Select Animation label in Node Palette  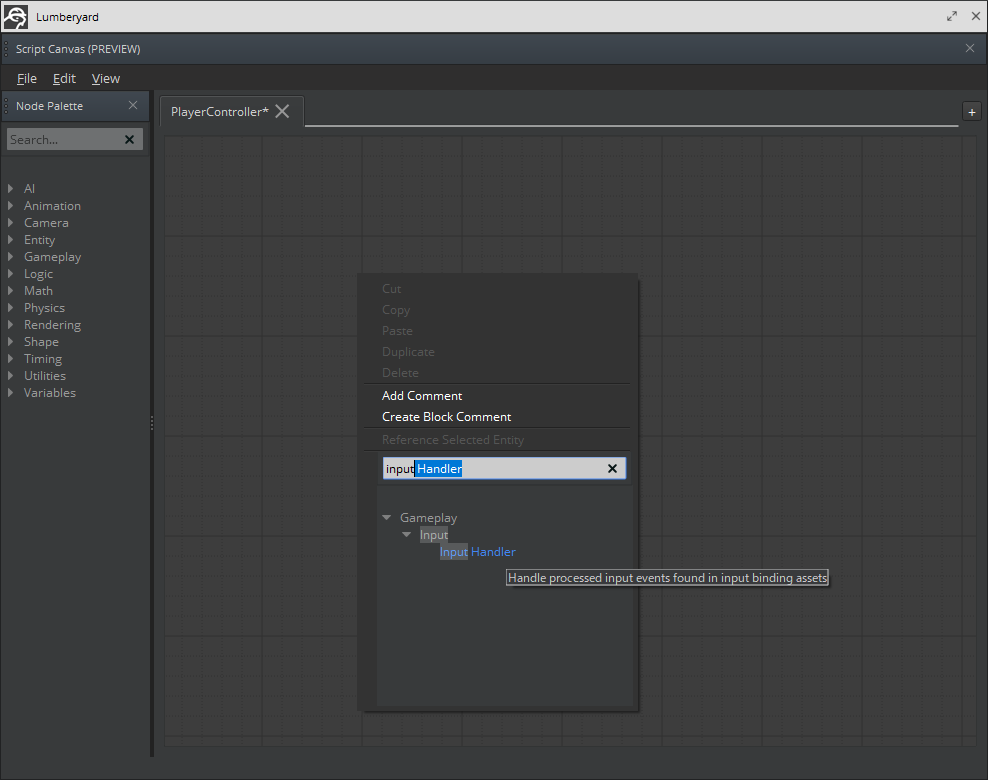(52, 205)
